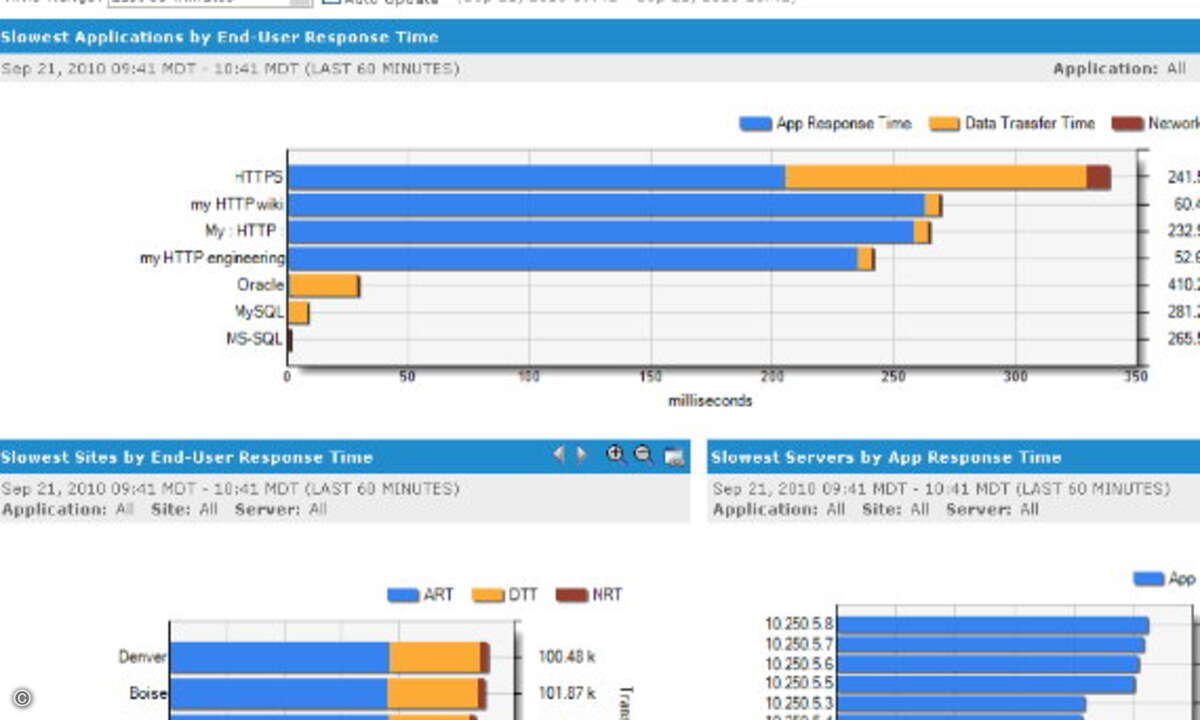Click the Data Transfer Time legend swatch
1200x720 pixels.
coord(944,124)
